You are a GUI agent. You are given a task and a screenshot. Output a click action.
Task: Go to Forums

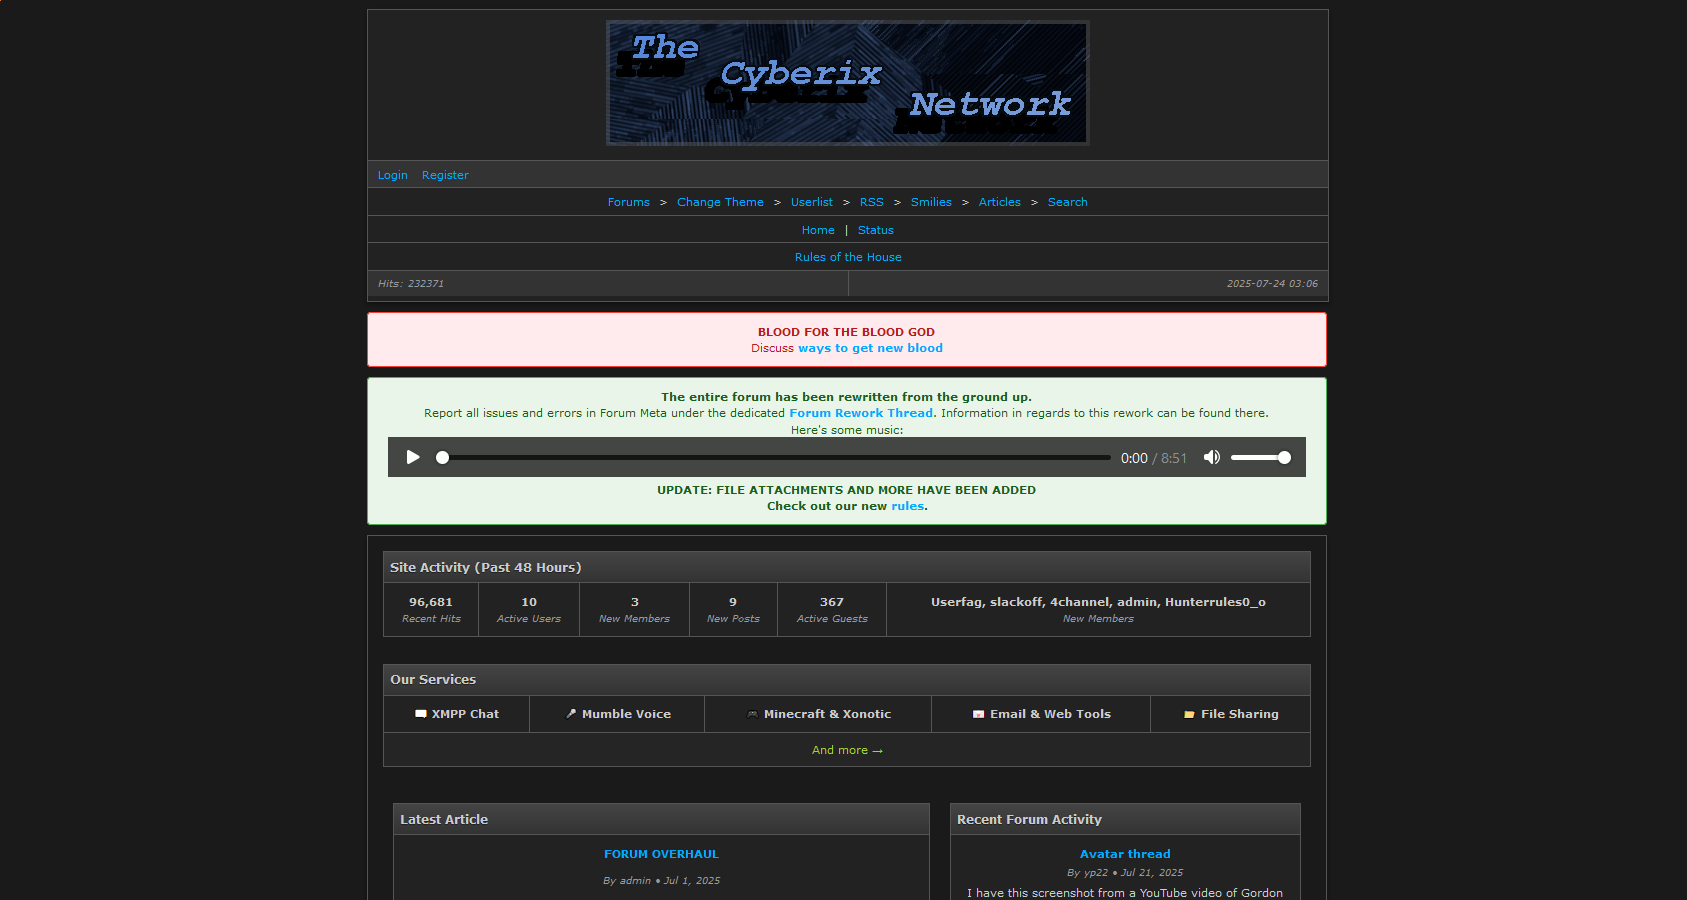[629, 202]
